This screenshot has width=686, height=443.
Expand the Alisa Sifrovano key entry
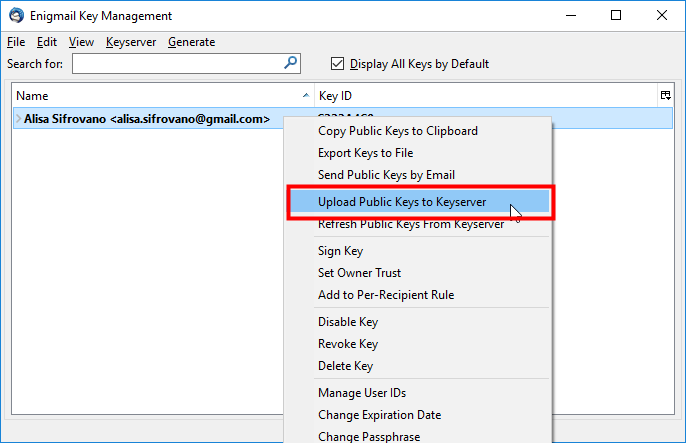(x=18, y=119)
